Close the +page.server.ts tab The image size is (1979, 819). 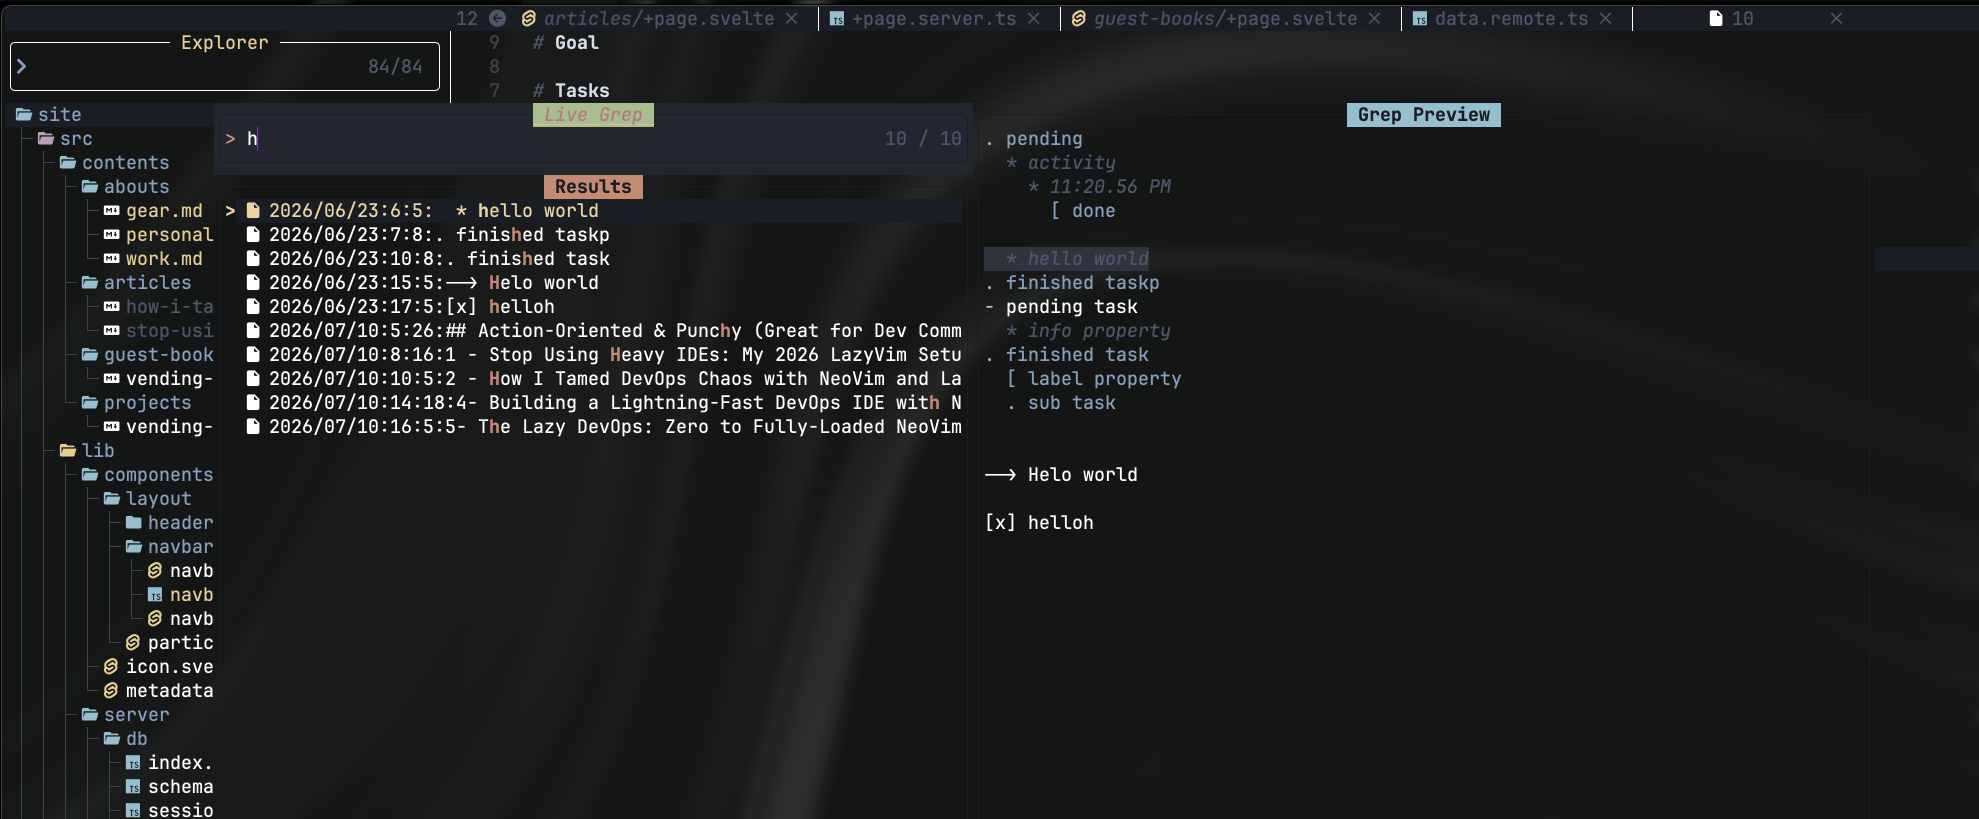point(1034,19)
